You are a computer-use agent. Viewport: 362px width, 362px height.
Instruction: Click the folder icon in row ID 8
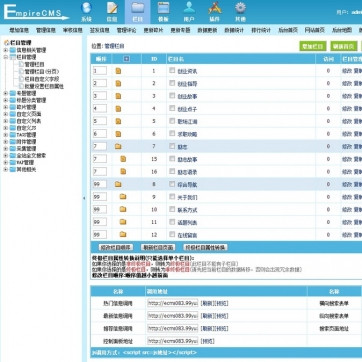point(118,184)
